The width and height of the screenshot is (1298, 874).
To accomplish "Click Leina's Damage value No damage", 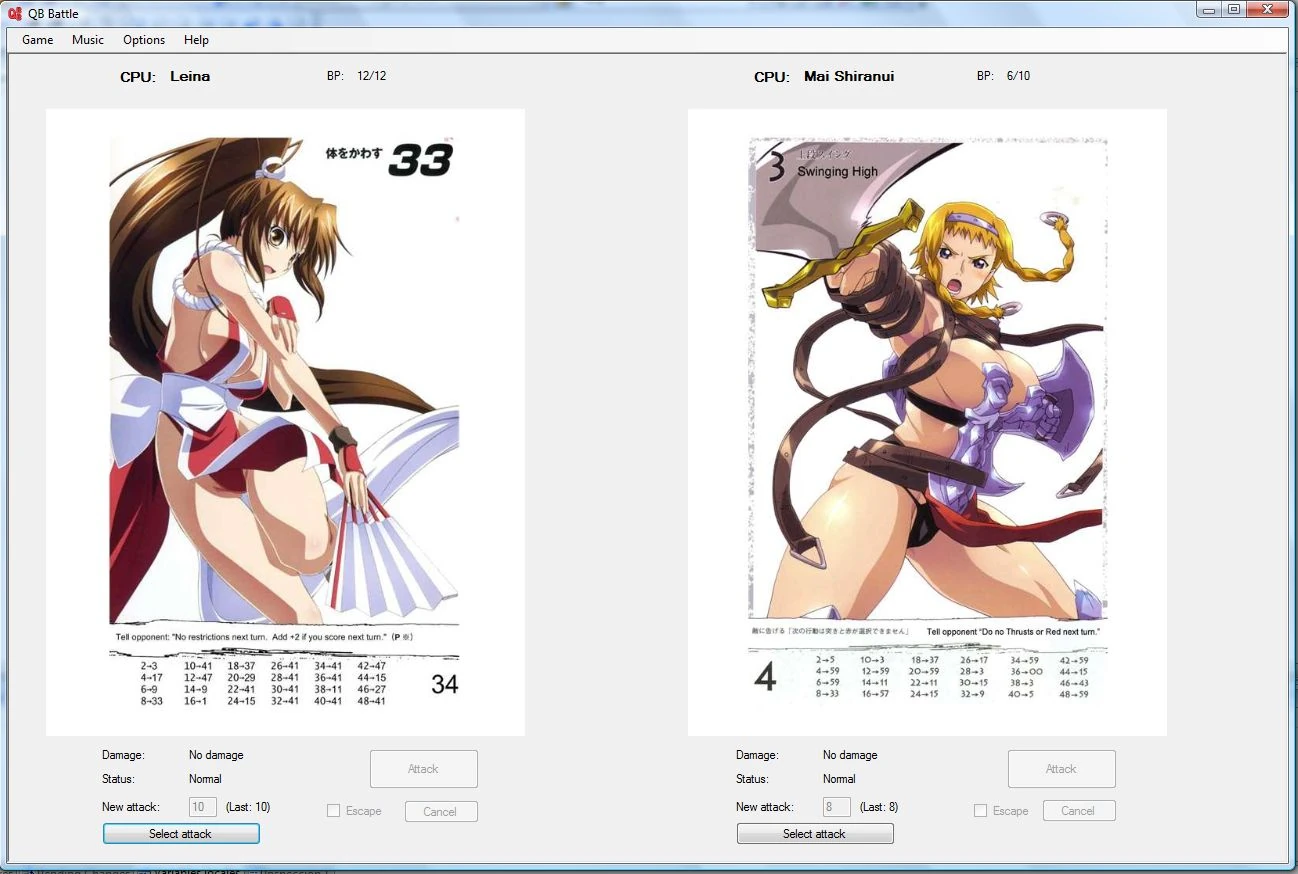I will click(216, 755).
